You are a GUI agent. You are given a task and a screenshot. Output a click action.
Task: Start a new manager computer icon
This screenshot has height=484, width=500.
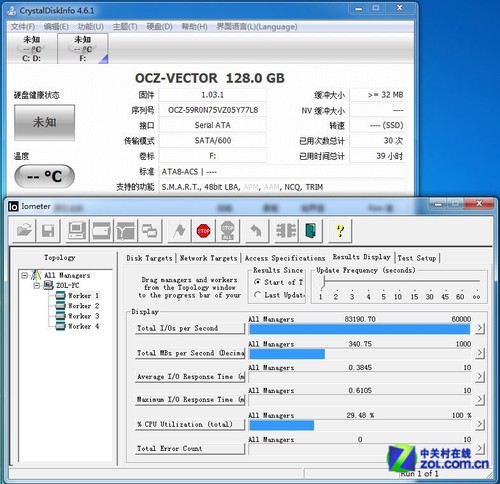[77, 230]
